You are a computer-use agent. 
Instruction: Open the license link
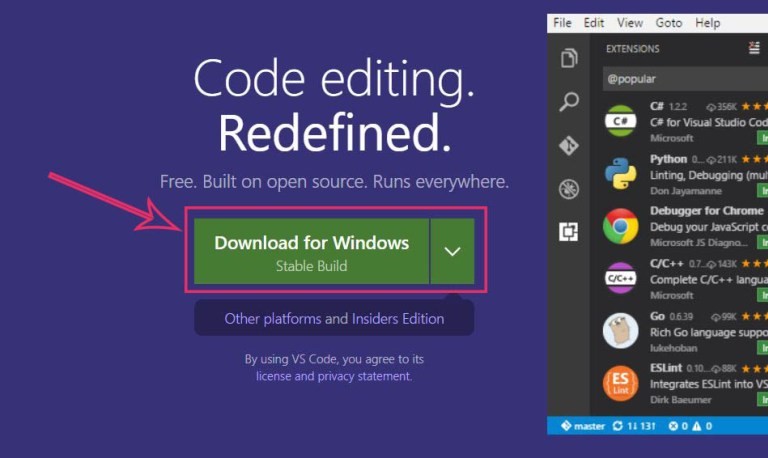click(274, 376)
